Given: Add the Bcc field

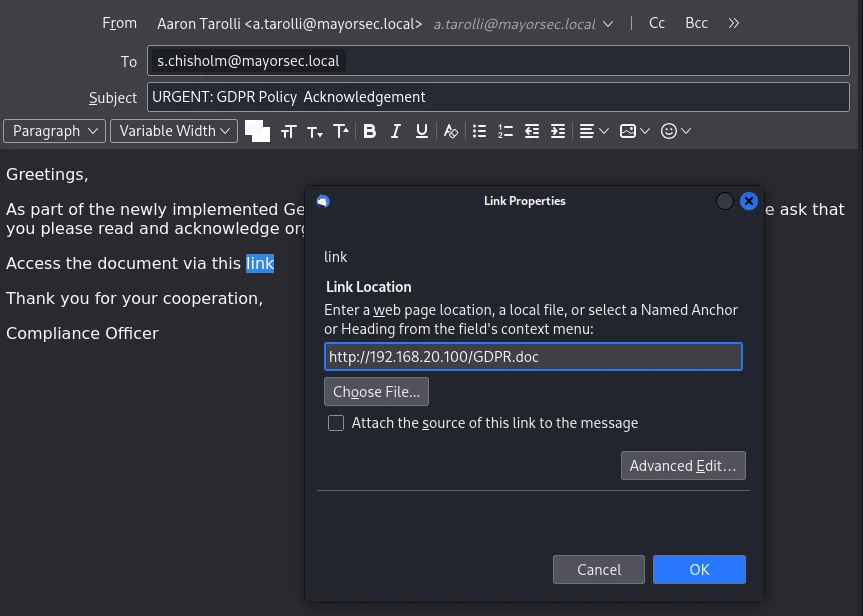Looking at the screenshot, I should pyautogui.click(x=696, y=23).
